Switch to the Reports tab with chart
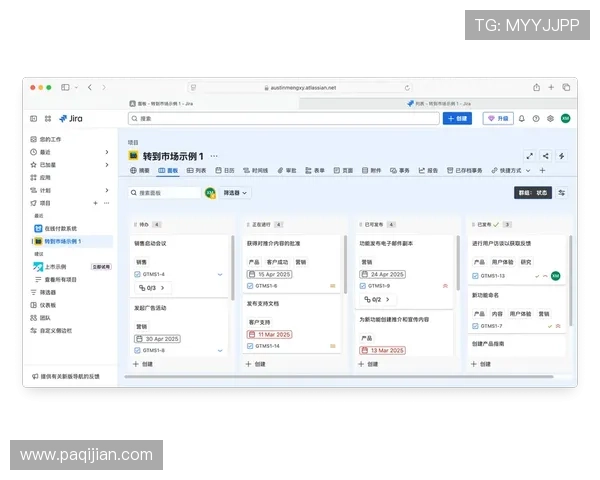 428,170
